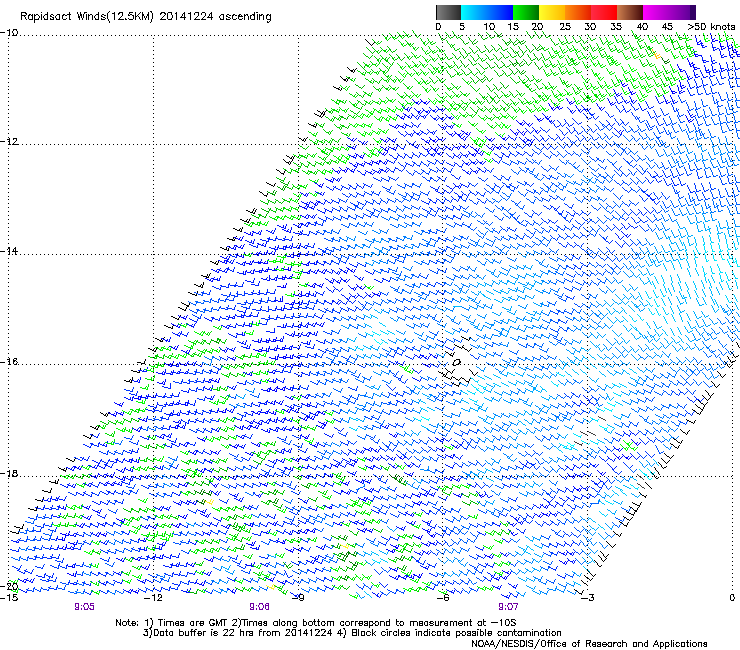Click the '-6' longitude axis label
740x650 pixels.
click(x=443, y=598)
